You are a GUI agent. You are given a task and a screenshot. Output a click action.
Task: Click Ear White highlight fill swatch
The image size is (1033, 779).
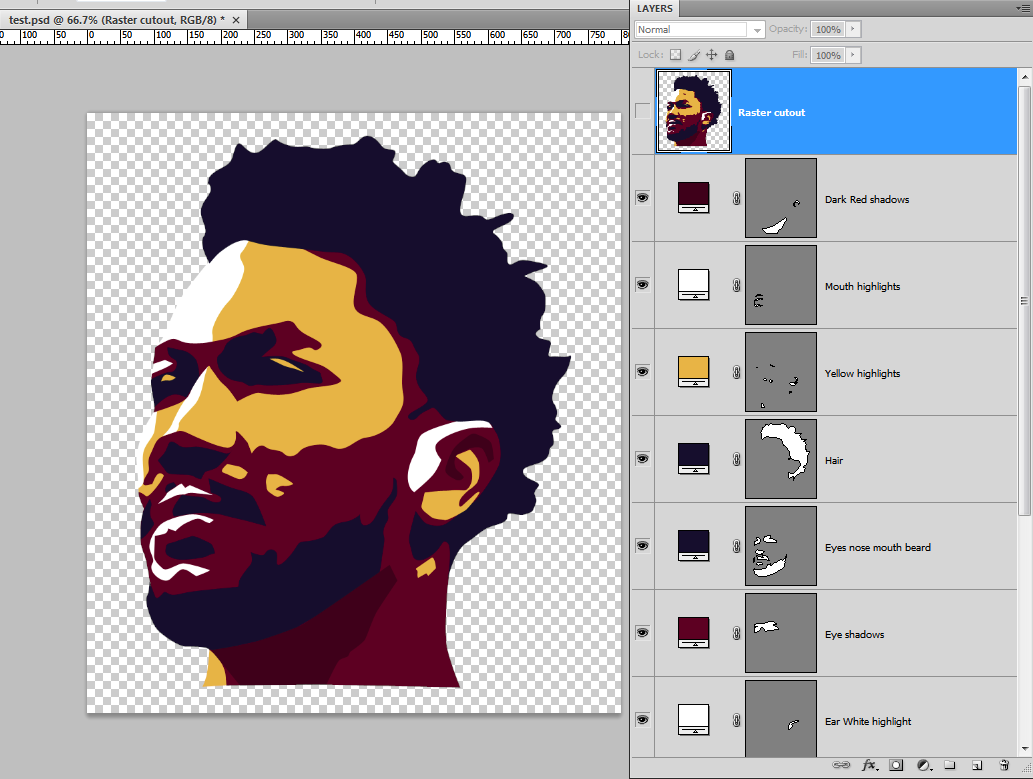(694, 720)
